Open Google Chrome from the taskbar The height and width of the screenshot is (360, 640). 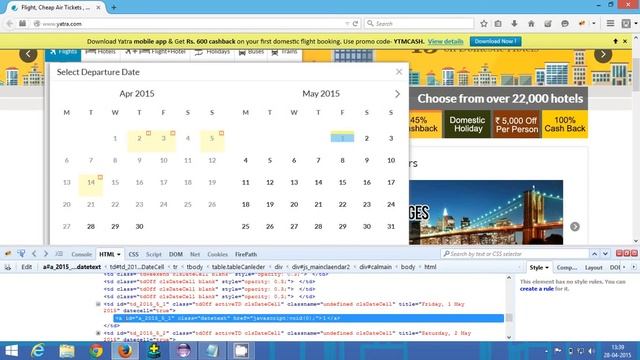(x=96, y=351)
